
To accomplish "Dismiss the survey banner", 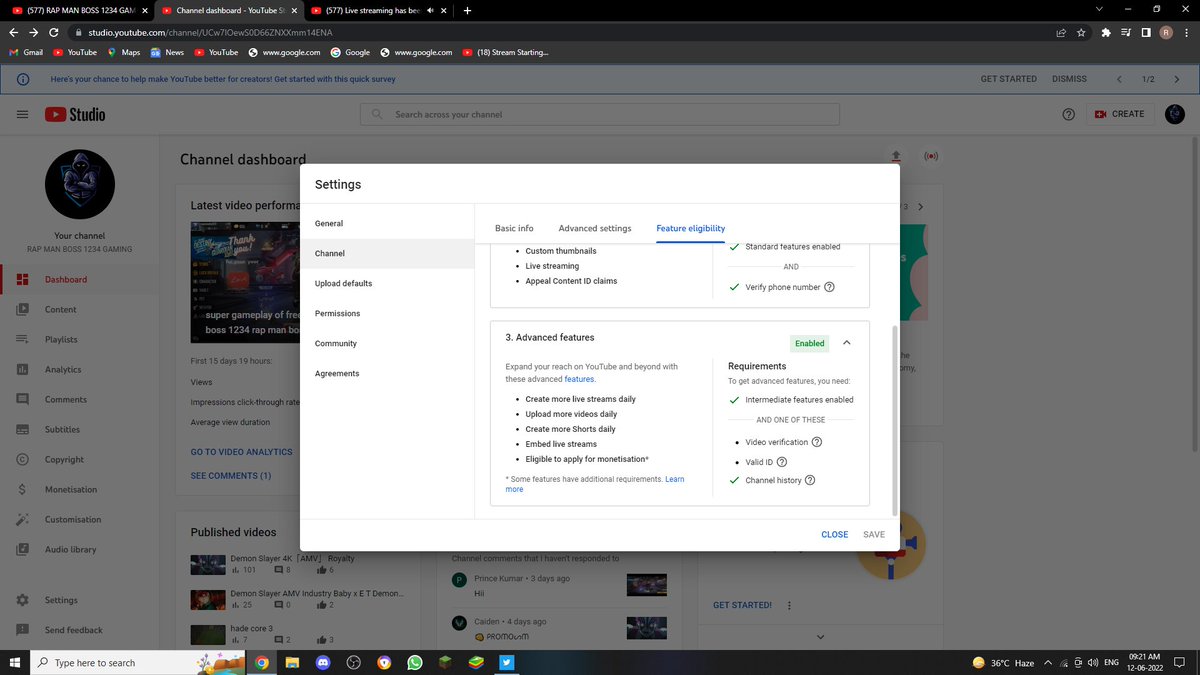I will pos(1069,79).
